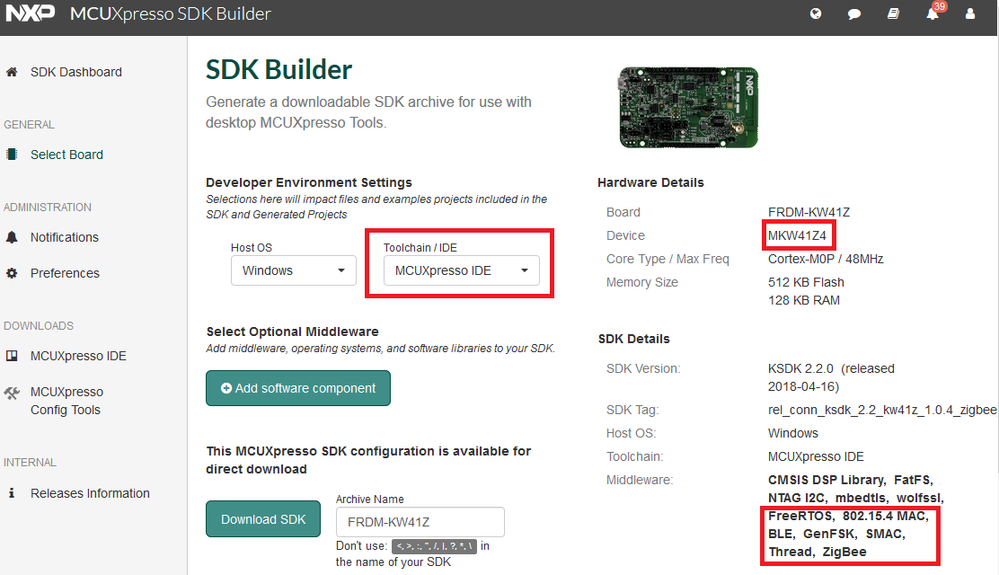This screenshot has height=575, width=999.
Task: Click the FRDM-KW41Z board image
Action: 689,107
